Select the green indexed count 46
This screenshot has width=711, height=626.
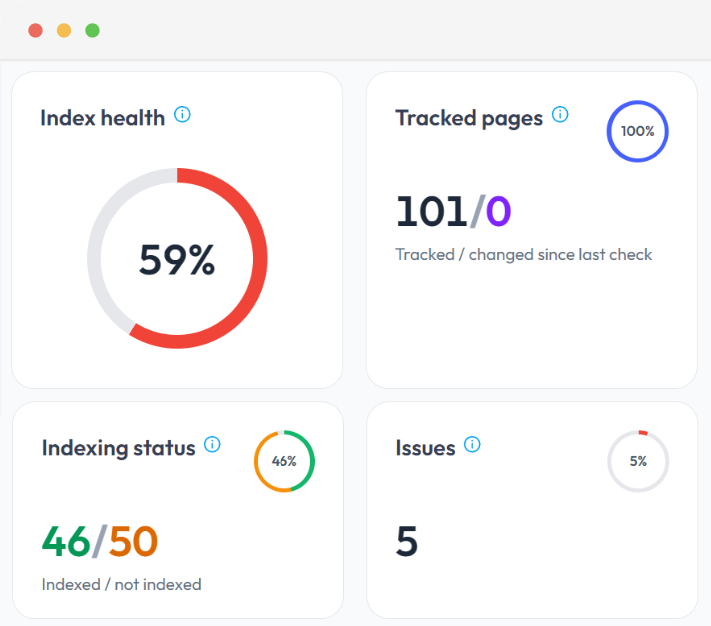[x=66, y=541]
